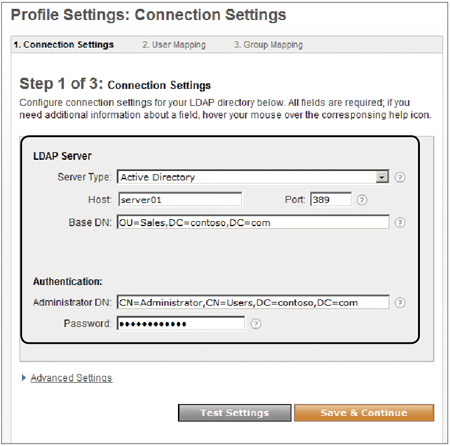The height and width of the screenshot is (446, 450).
Task: Go to the User Mapping step tab
Action: click(174, 45)
